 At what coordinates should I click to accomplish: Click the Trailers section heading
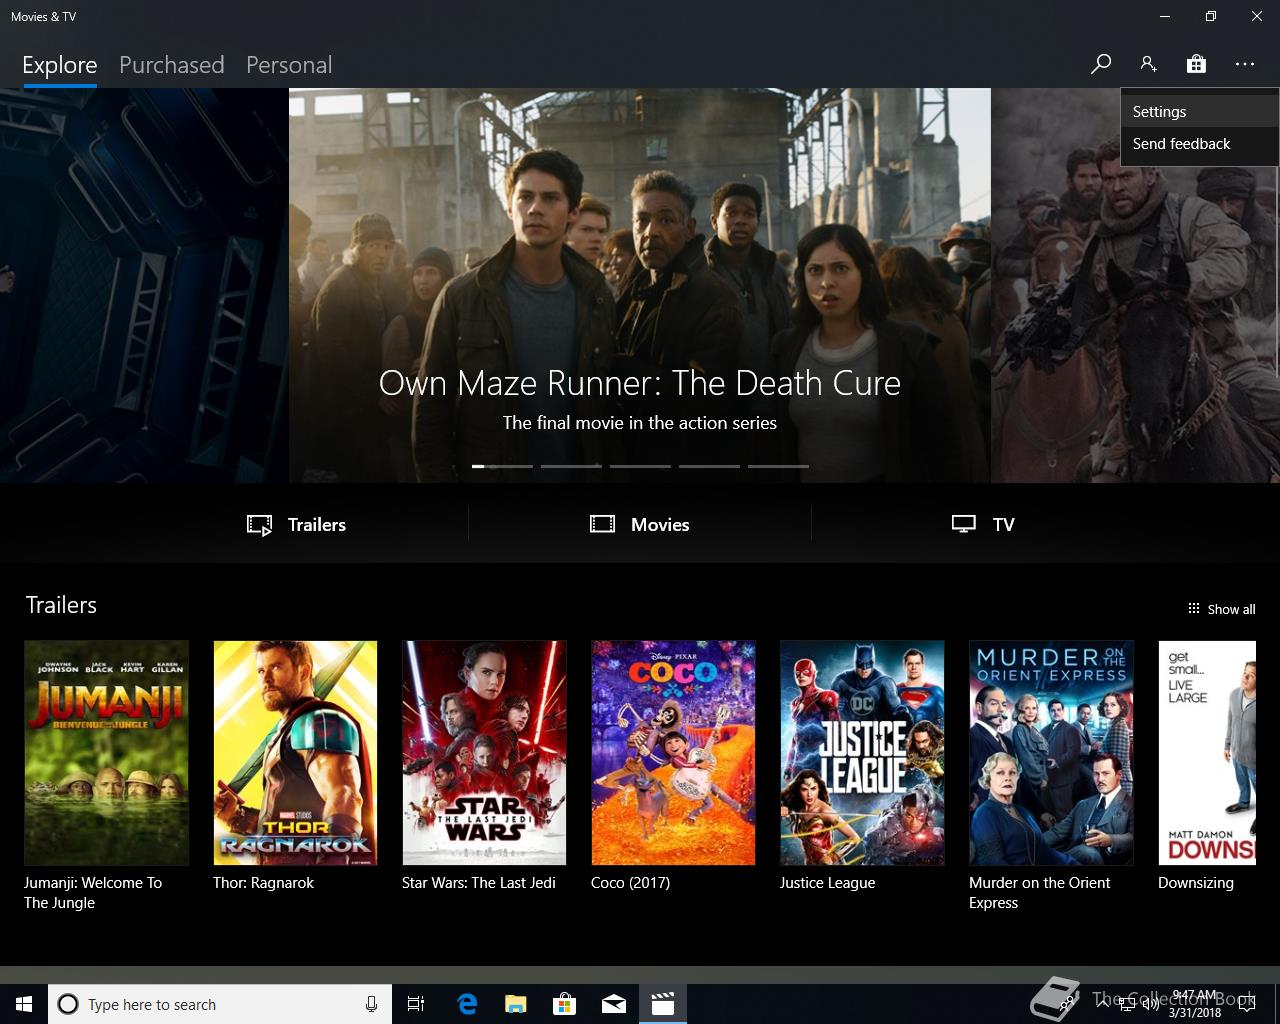(x=61, y=605)
